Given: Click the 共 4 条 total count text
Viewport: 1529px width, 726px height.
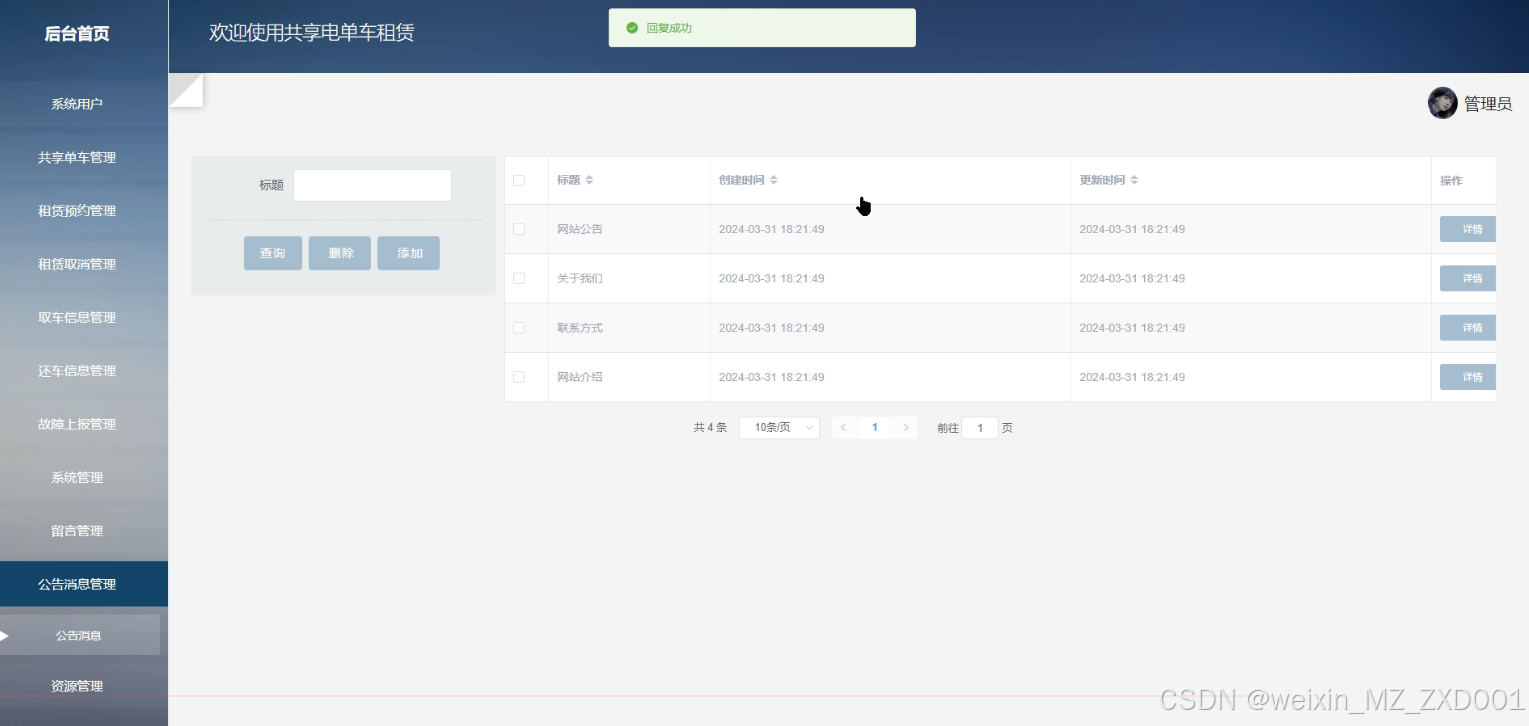Looking at the screenshot, I should pos(710,428).
